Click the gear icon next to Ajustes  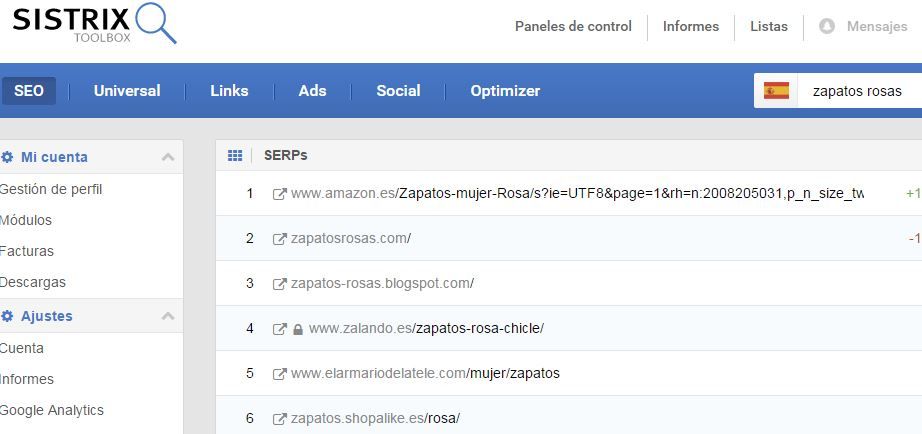click(7, 316)
